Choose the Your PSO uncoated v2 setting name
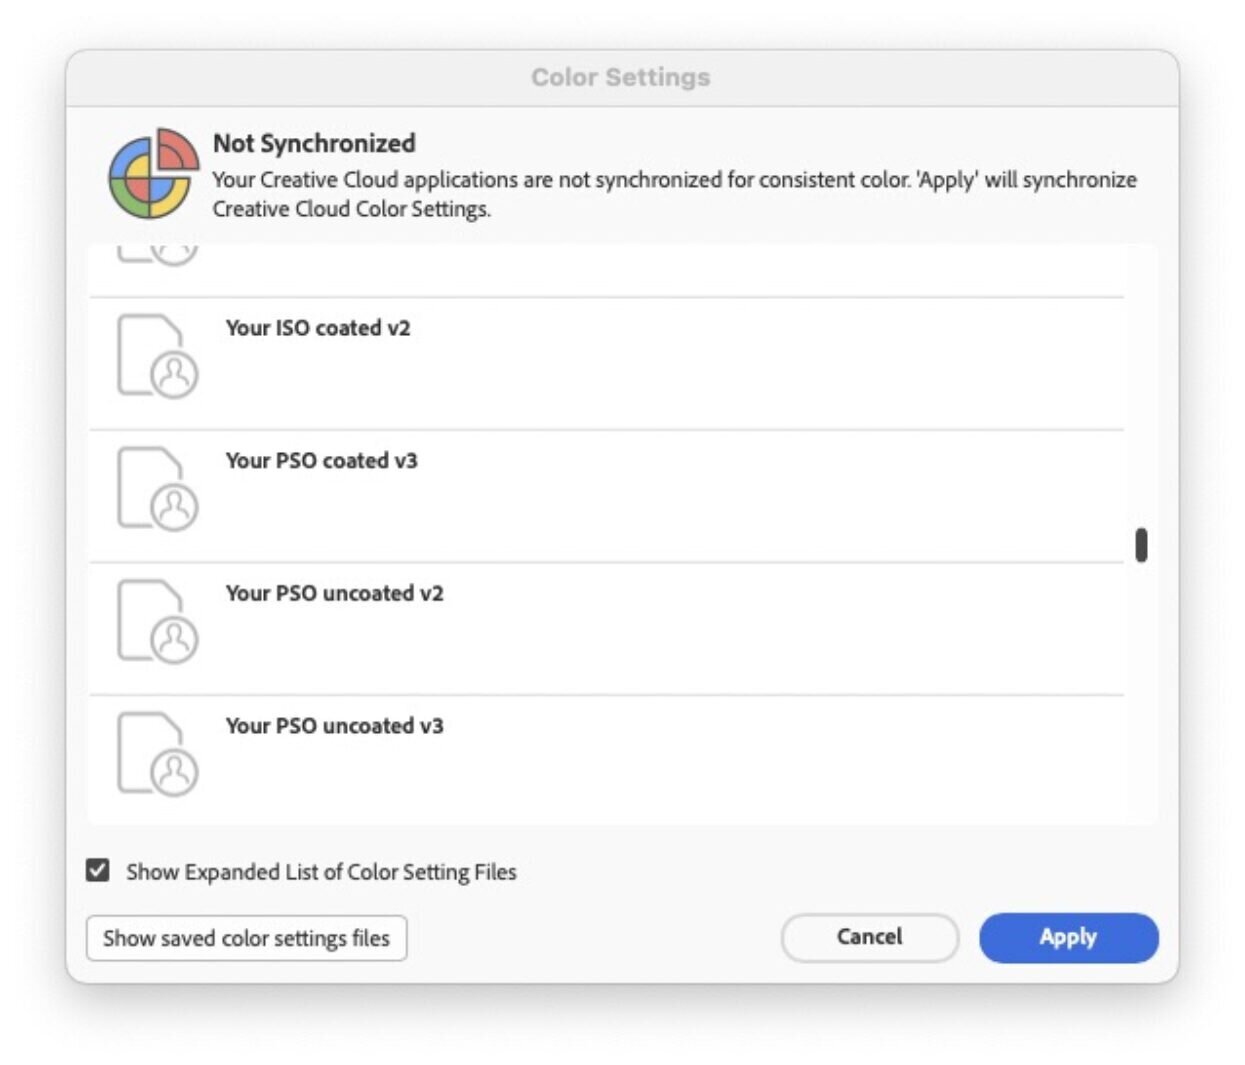 pos(334,593)
